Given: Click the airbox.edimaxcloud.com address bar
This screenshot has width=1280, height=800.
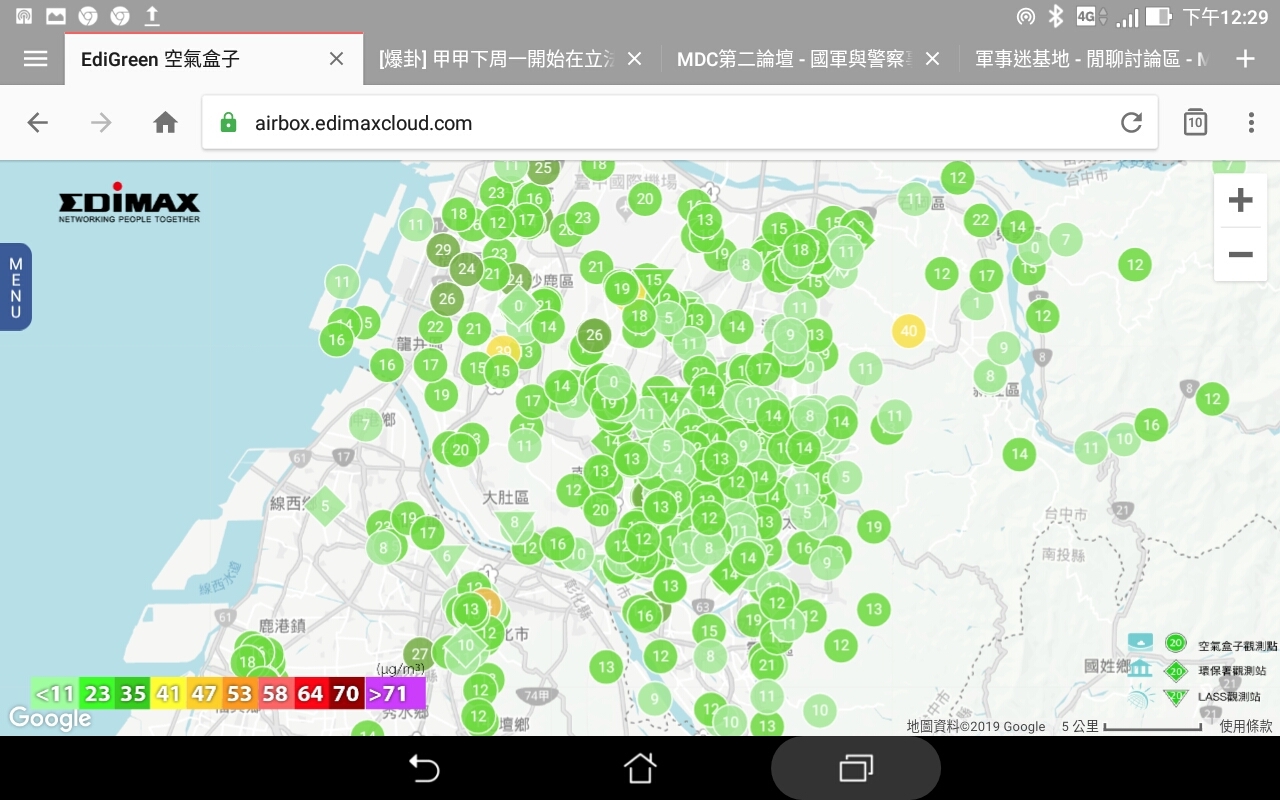Looking at the screenshot, I should click(680, 123).
